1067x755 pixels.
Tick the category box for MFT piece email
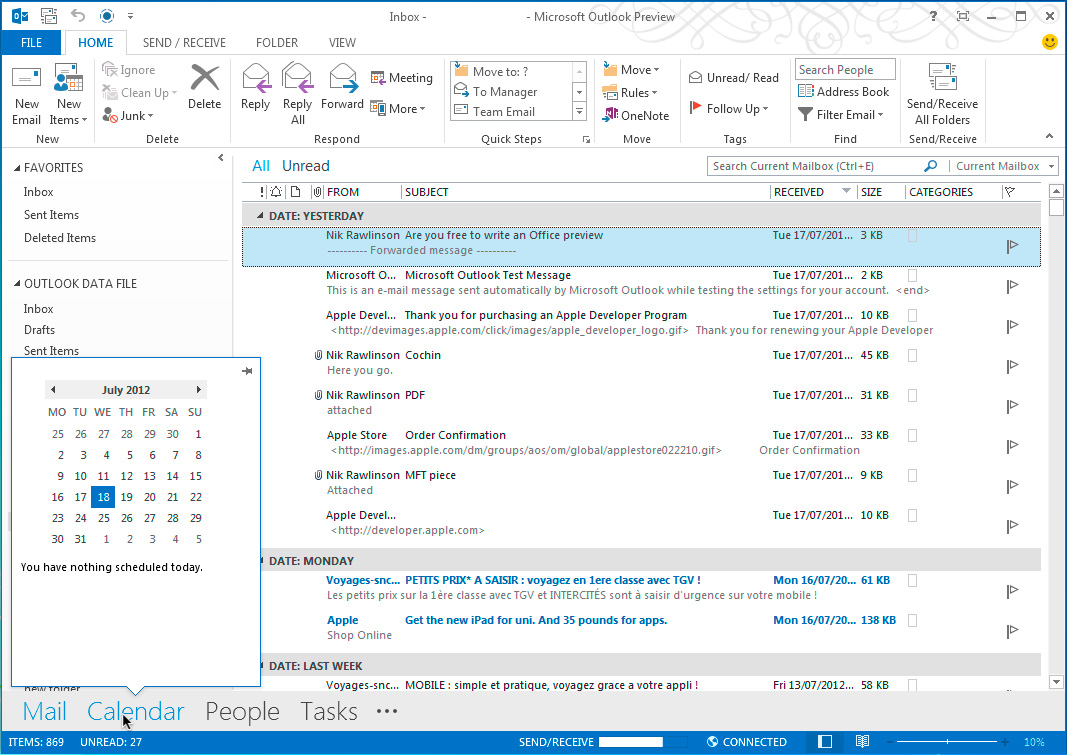pyautogui.click(x=913, y=475)
